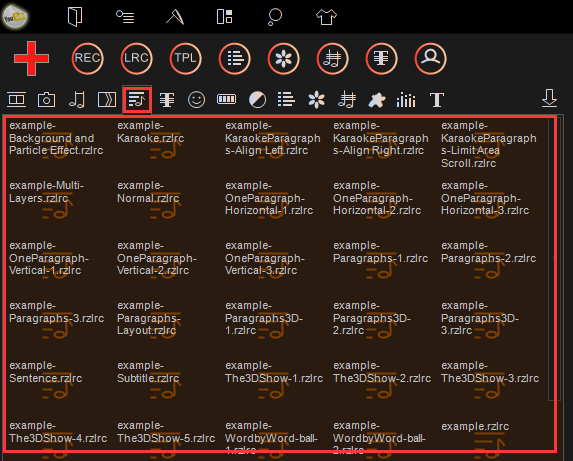Open the T-shirt skin icon

coord(326,17)
